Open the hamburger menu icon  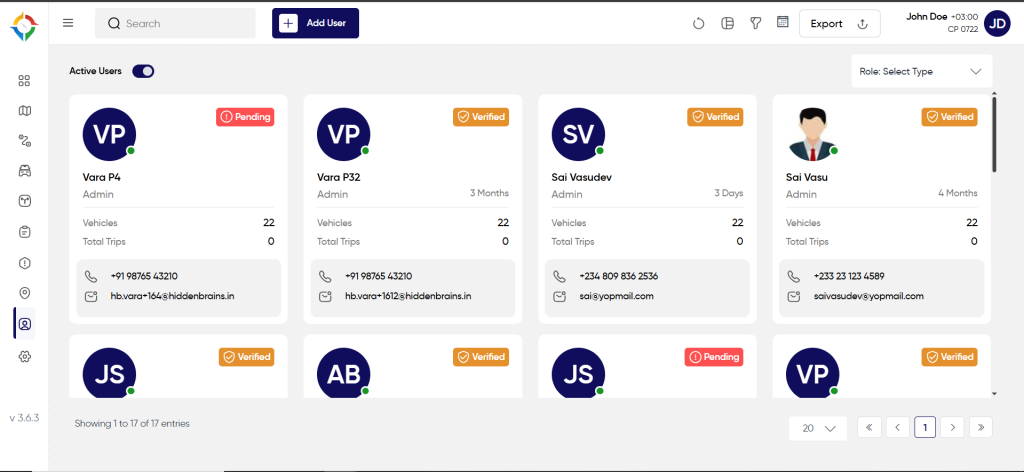[68, 23]
